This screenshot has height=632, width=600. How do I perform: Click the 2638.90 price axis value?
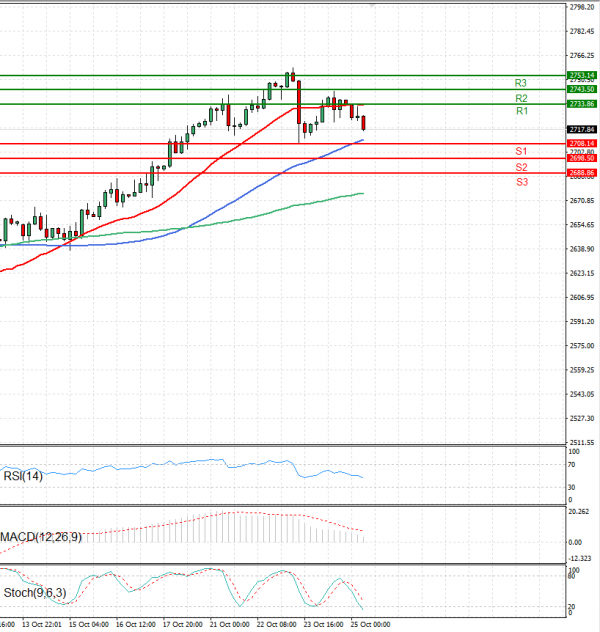(581, 249)
